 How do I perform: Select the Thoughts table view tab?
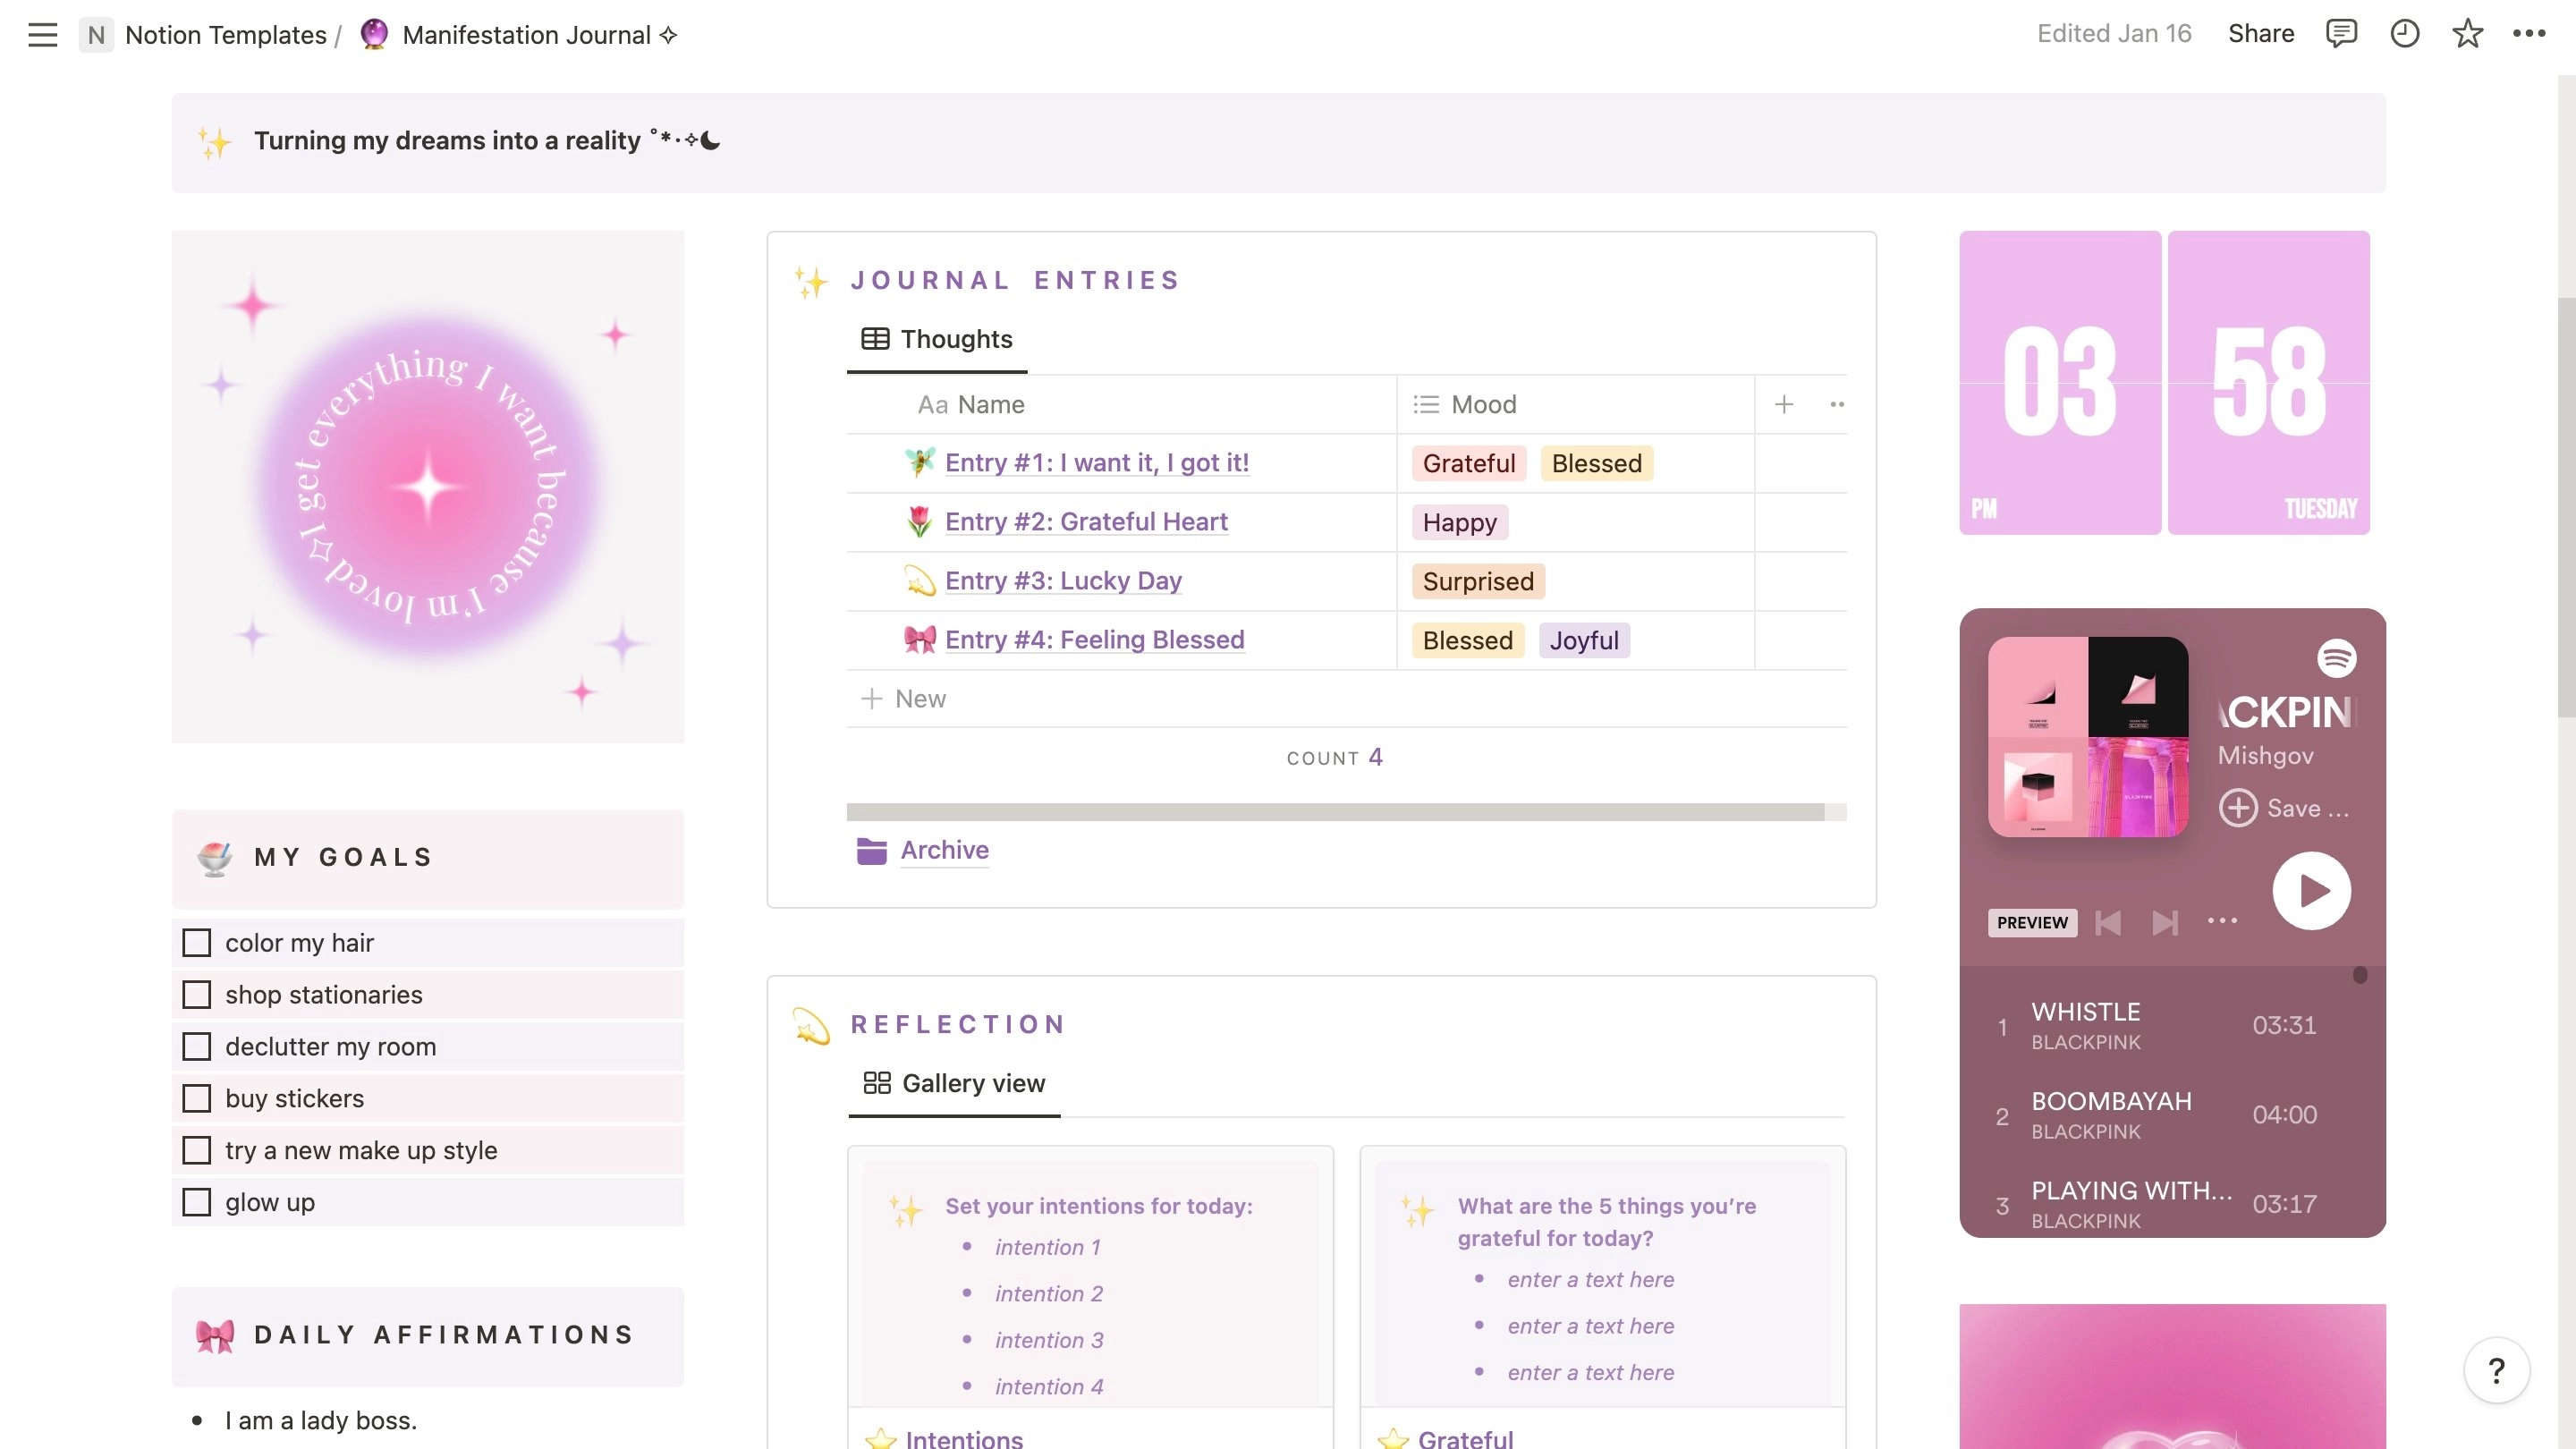[x=937, y=339]
